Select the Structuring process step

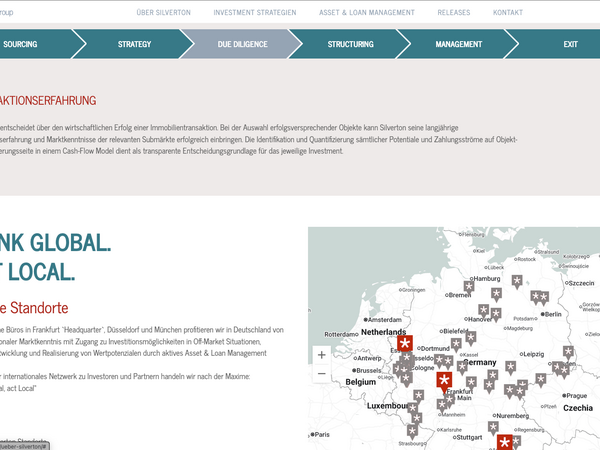(351, 44)
